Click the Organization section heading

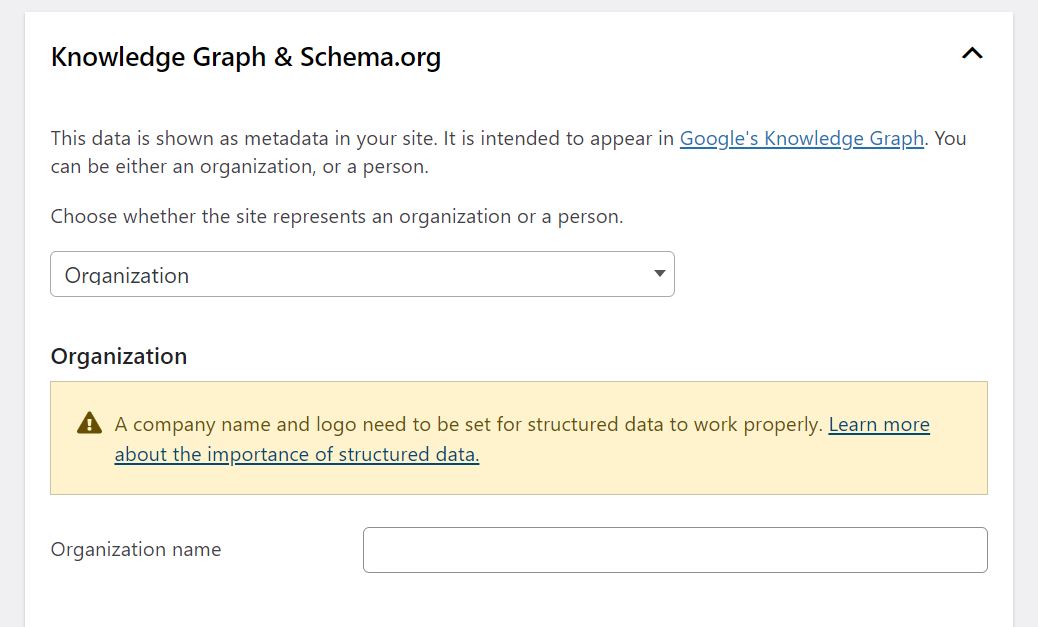click(118, 356)
